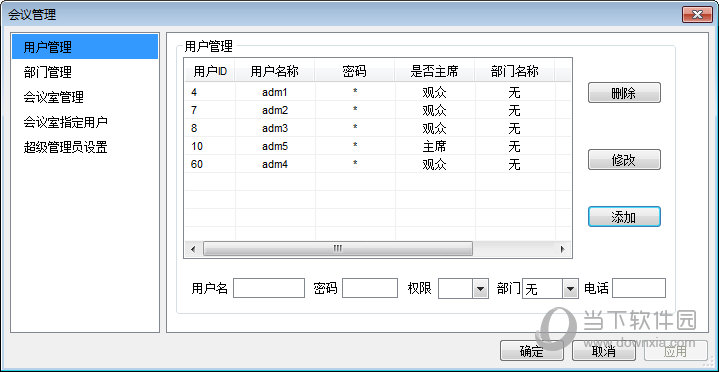This screenshot has height=372, width=720.
Task: Click the 添加 button
Action: (624, 217)
